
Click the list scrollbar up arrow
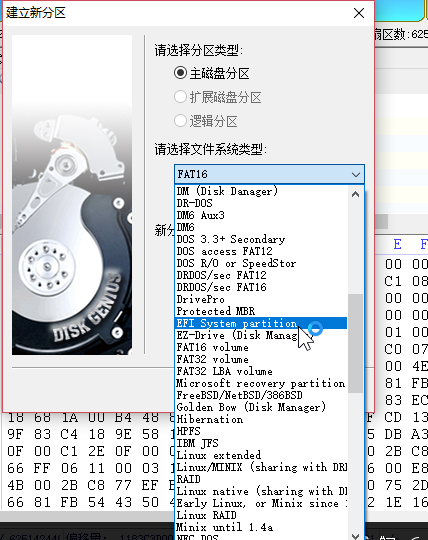point(356,194)
